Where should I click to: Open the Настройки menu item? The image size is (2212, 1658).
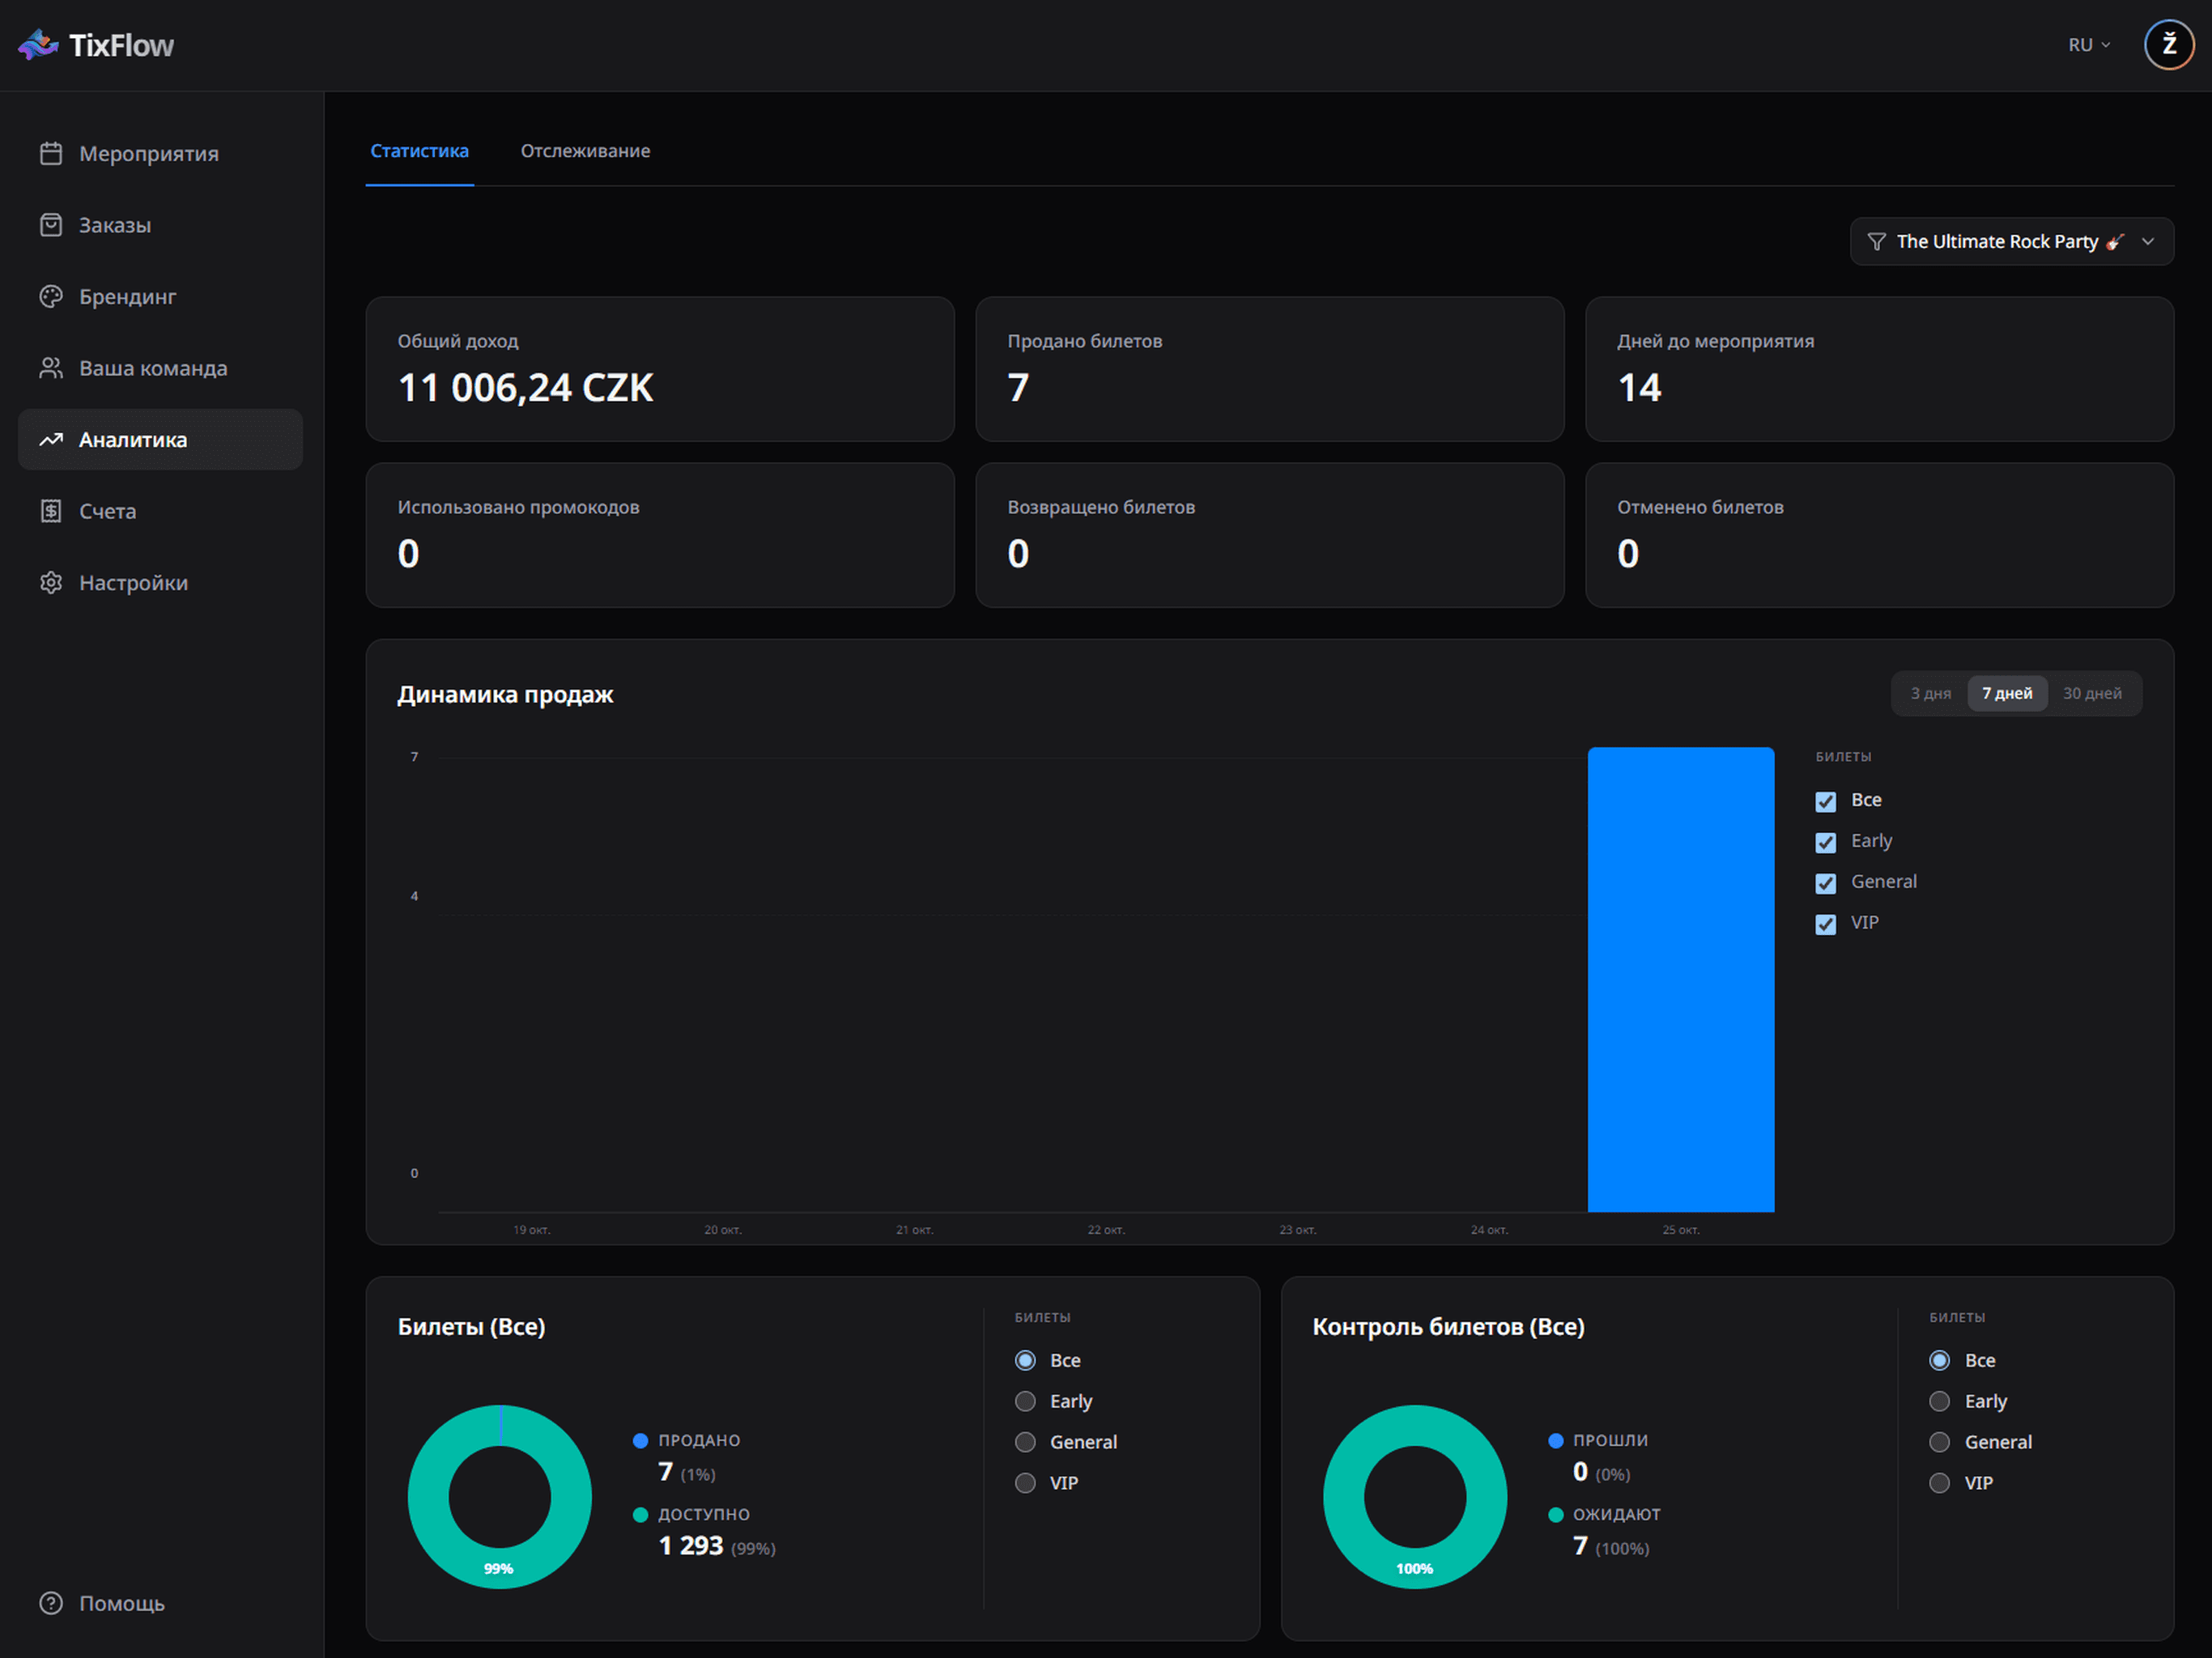pyautogui.click(x=160, y=582)
